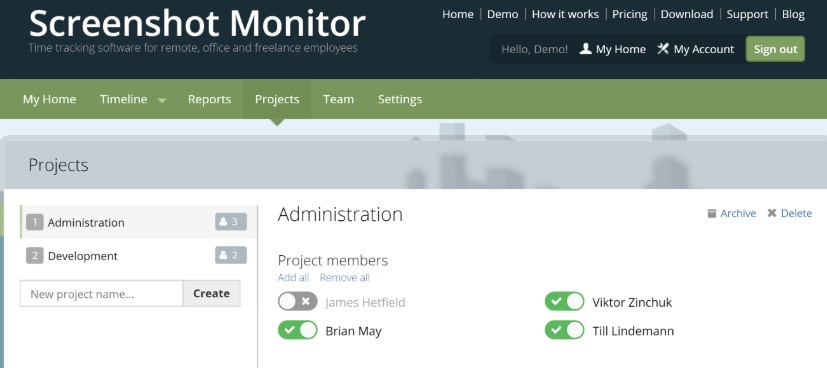Viewport: 827px width, 368px height.
Task: Click Administration's 3 members badge
Action: click(230, 222)
